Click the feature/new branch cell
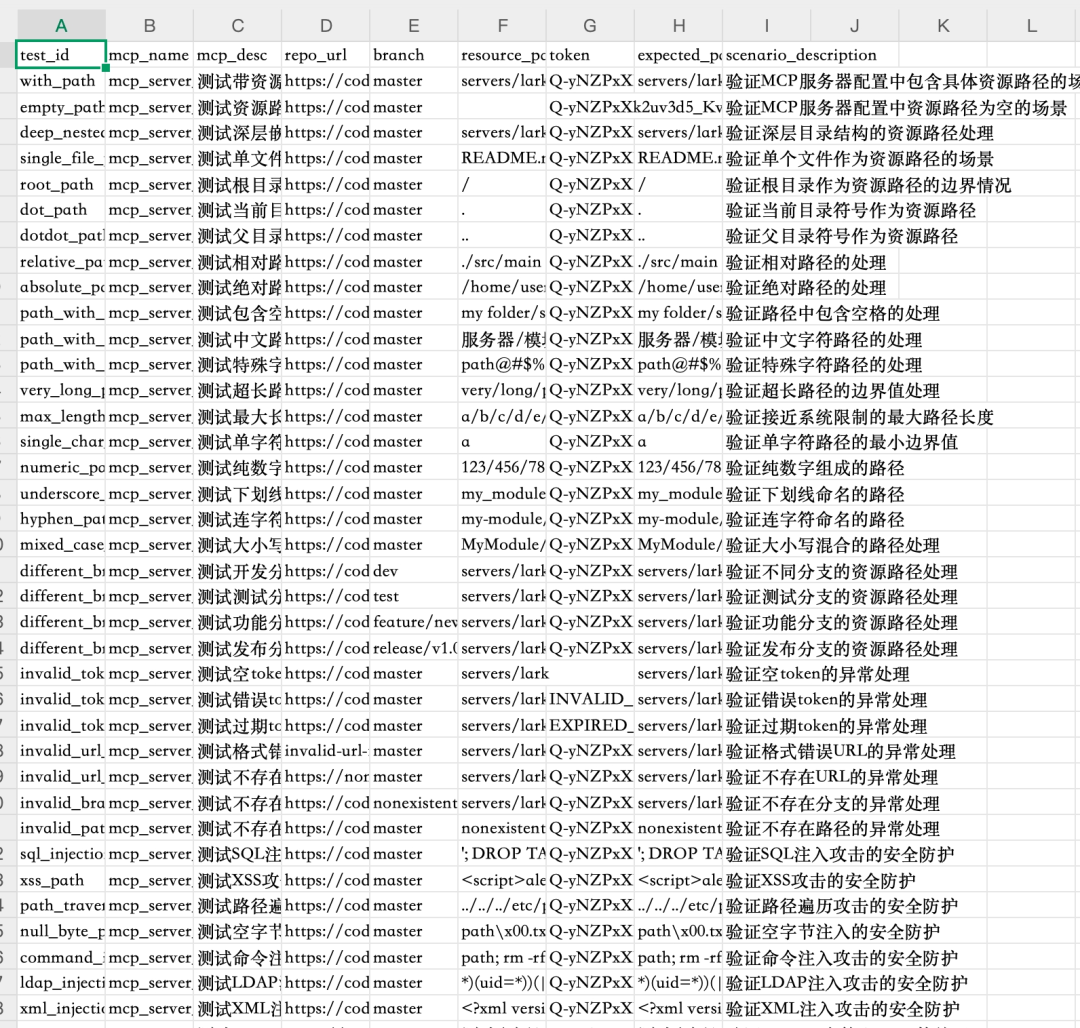The image size is (1080, 1028). (414, 622)
